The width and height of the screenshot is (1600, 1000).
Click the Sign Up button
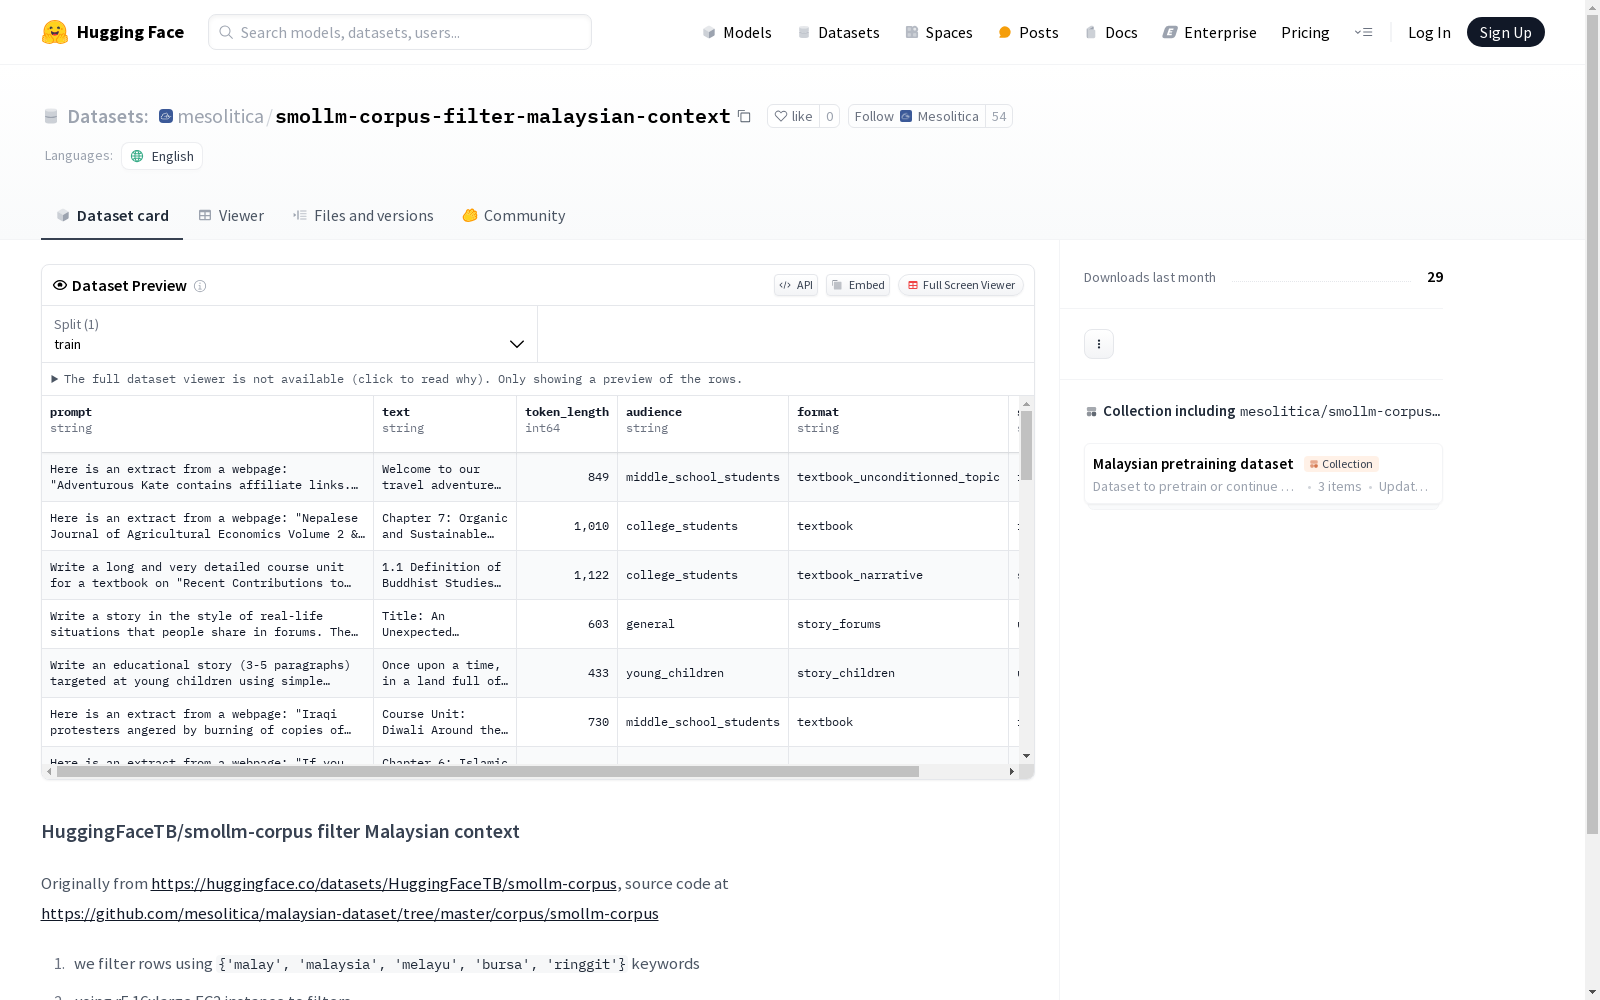click(1505, 32)
